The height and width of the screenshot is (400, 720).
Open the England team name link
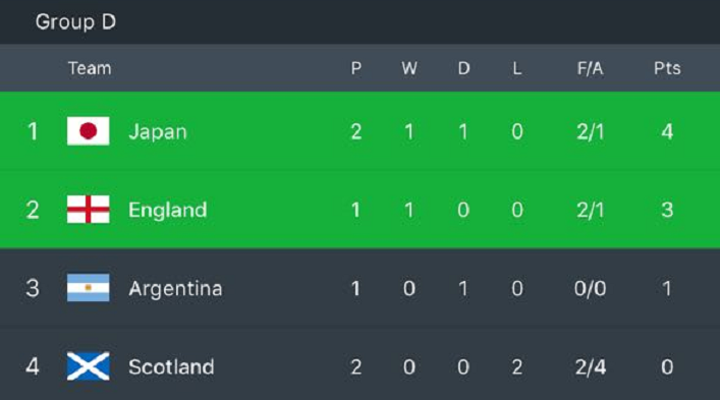pos(167,210)
